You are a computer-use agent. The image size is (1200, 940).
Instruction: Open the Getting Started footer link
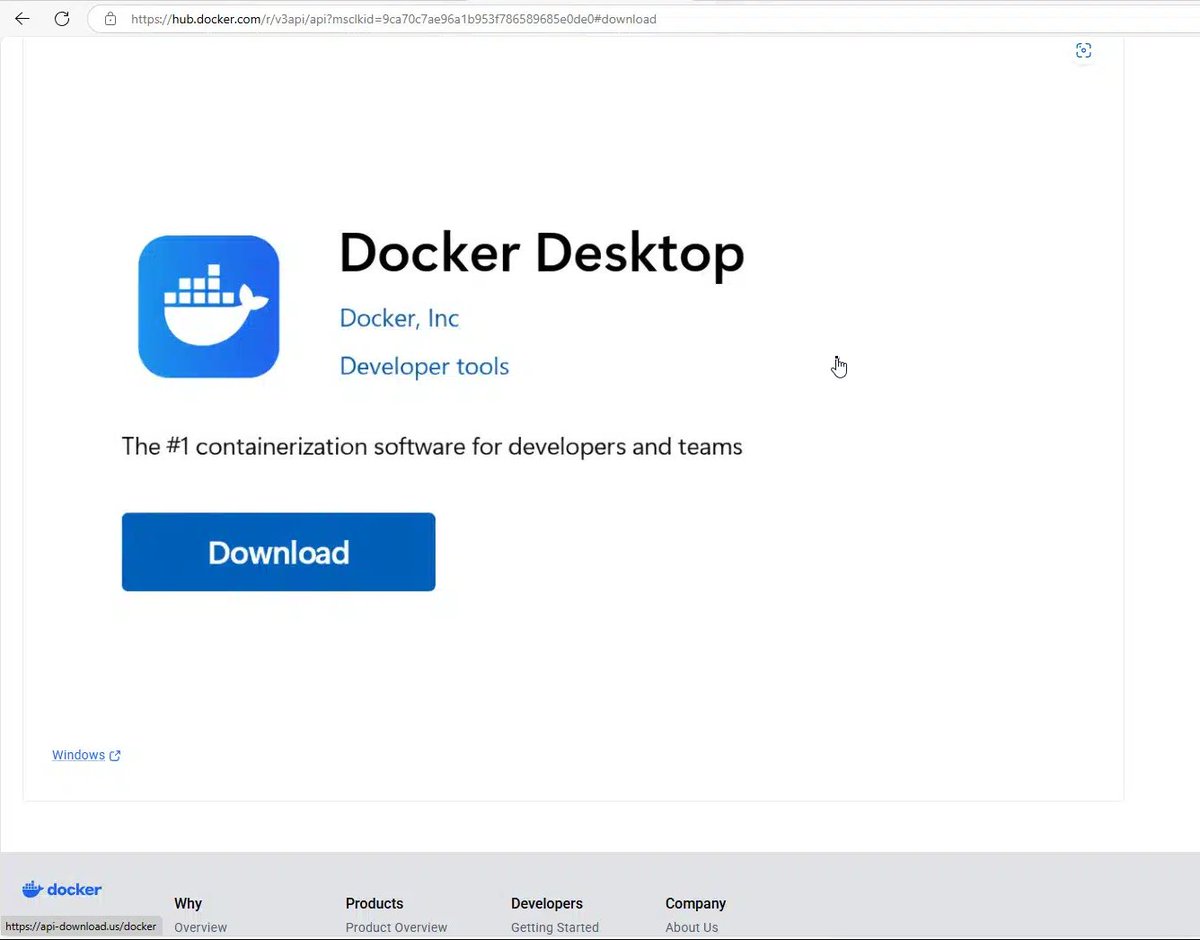555,927
